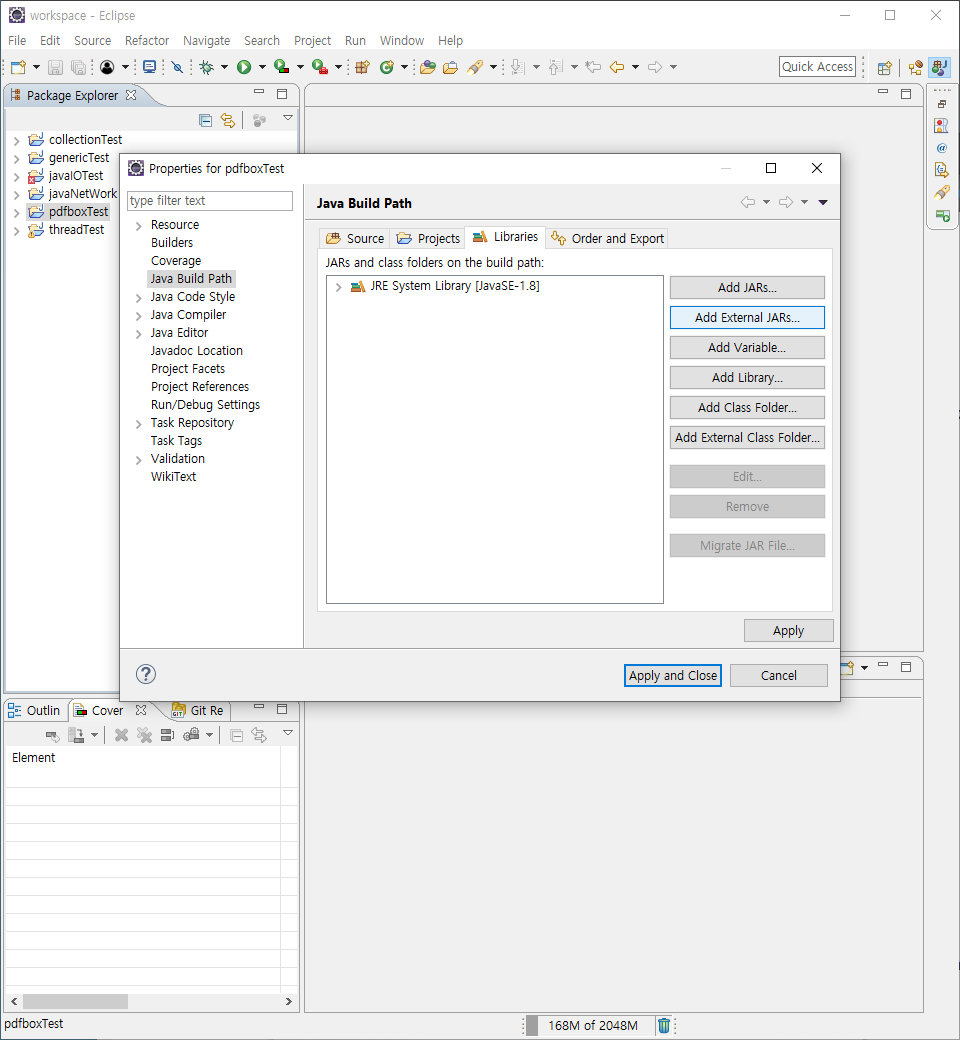Click the heap status memory bar
The height and width of the screenshot is (1040, 960).
(588, 1025)
